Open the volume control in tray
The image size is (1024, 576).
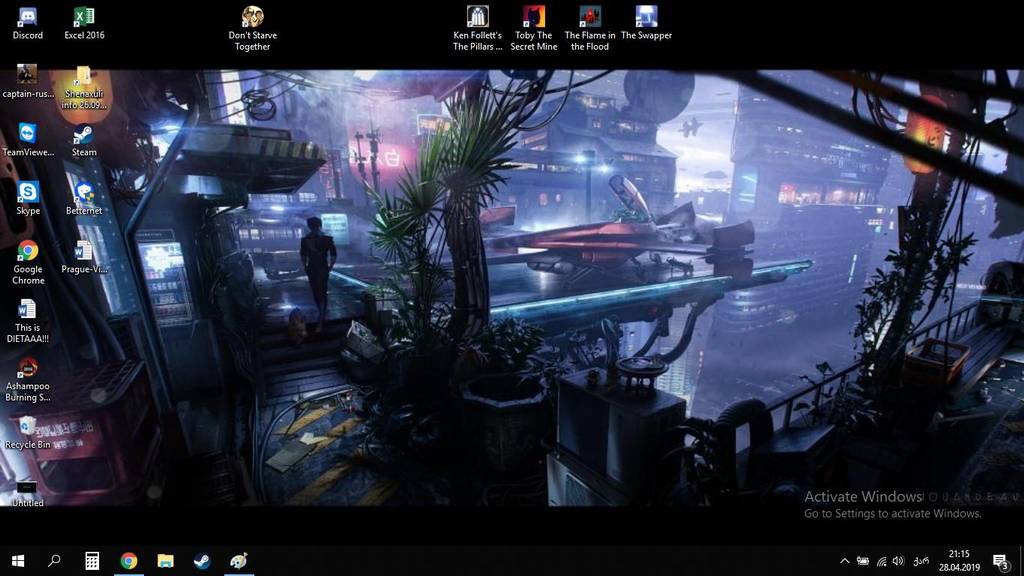pyautogui.click(x=899, y=561)
